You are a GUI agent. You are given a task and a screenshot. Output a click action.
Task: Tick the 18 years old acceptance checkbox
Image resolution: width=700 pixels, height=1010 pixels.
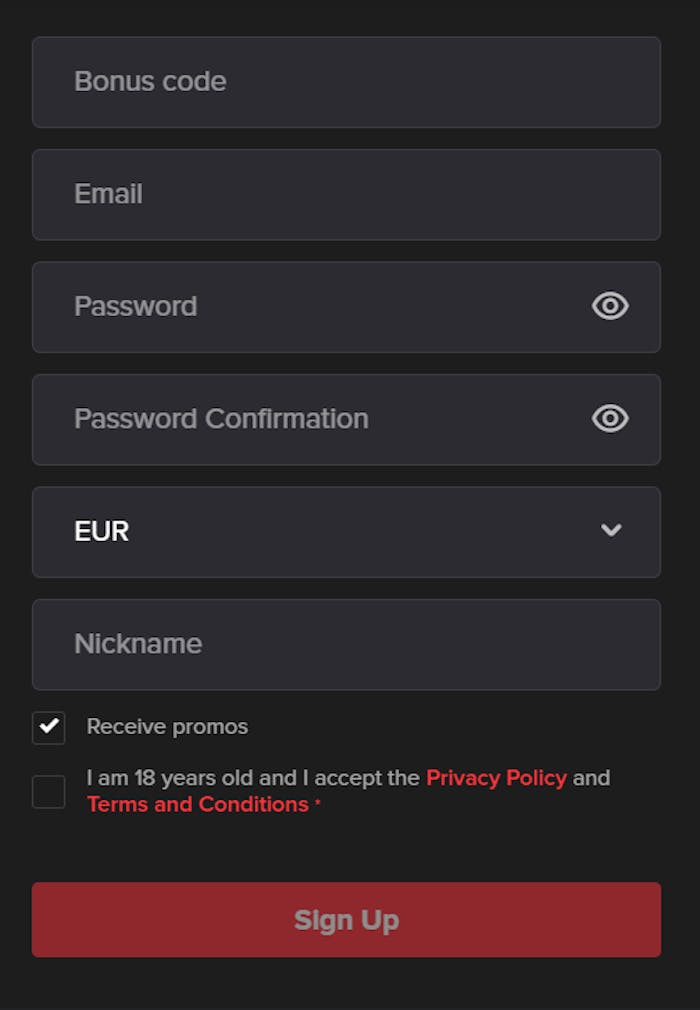(x=49, y=792)
